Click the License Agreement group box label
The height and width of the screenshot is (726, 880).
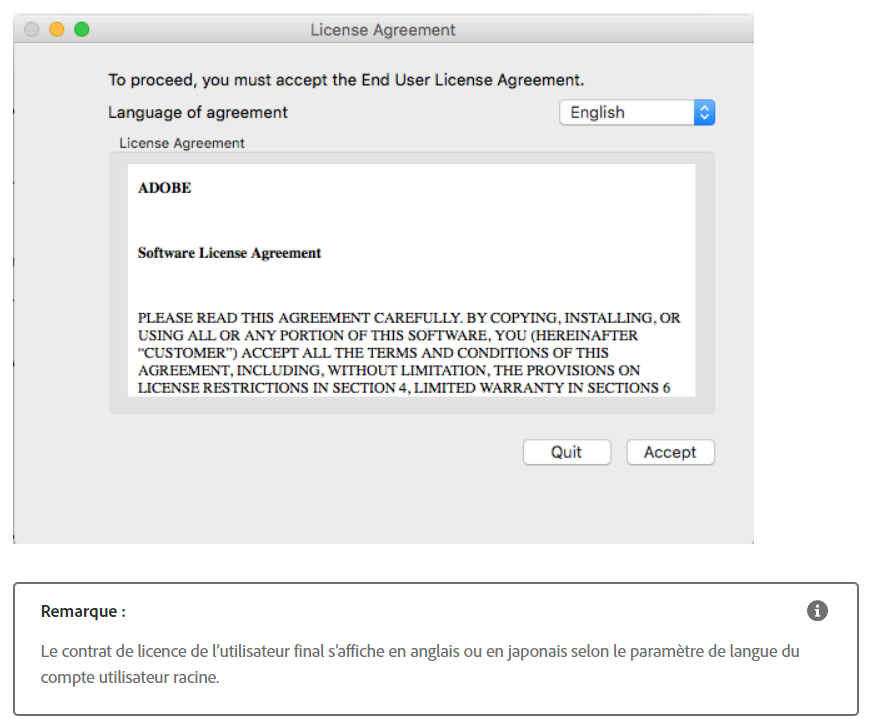click(x=182, y=143)
